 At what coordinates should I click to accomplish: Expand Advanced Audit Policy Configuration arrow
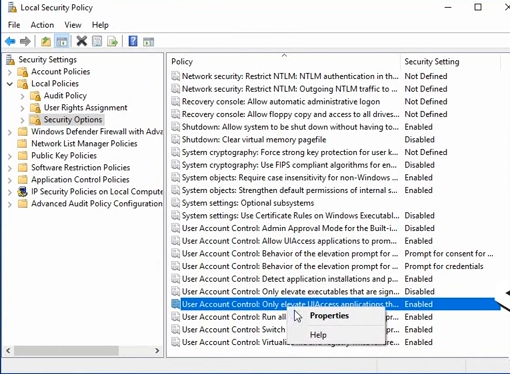(x=10, y=204)
